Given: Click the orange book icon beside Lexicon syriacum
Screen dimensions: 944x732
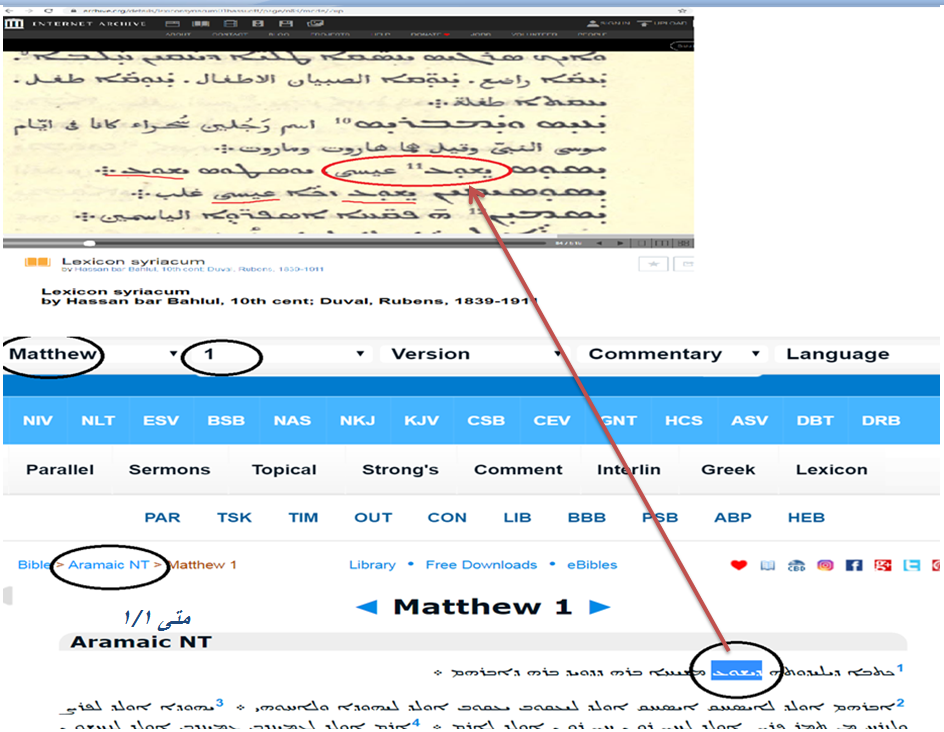Looking at the screenshot, I should tap(37, 262).
